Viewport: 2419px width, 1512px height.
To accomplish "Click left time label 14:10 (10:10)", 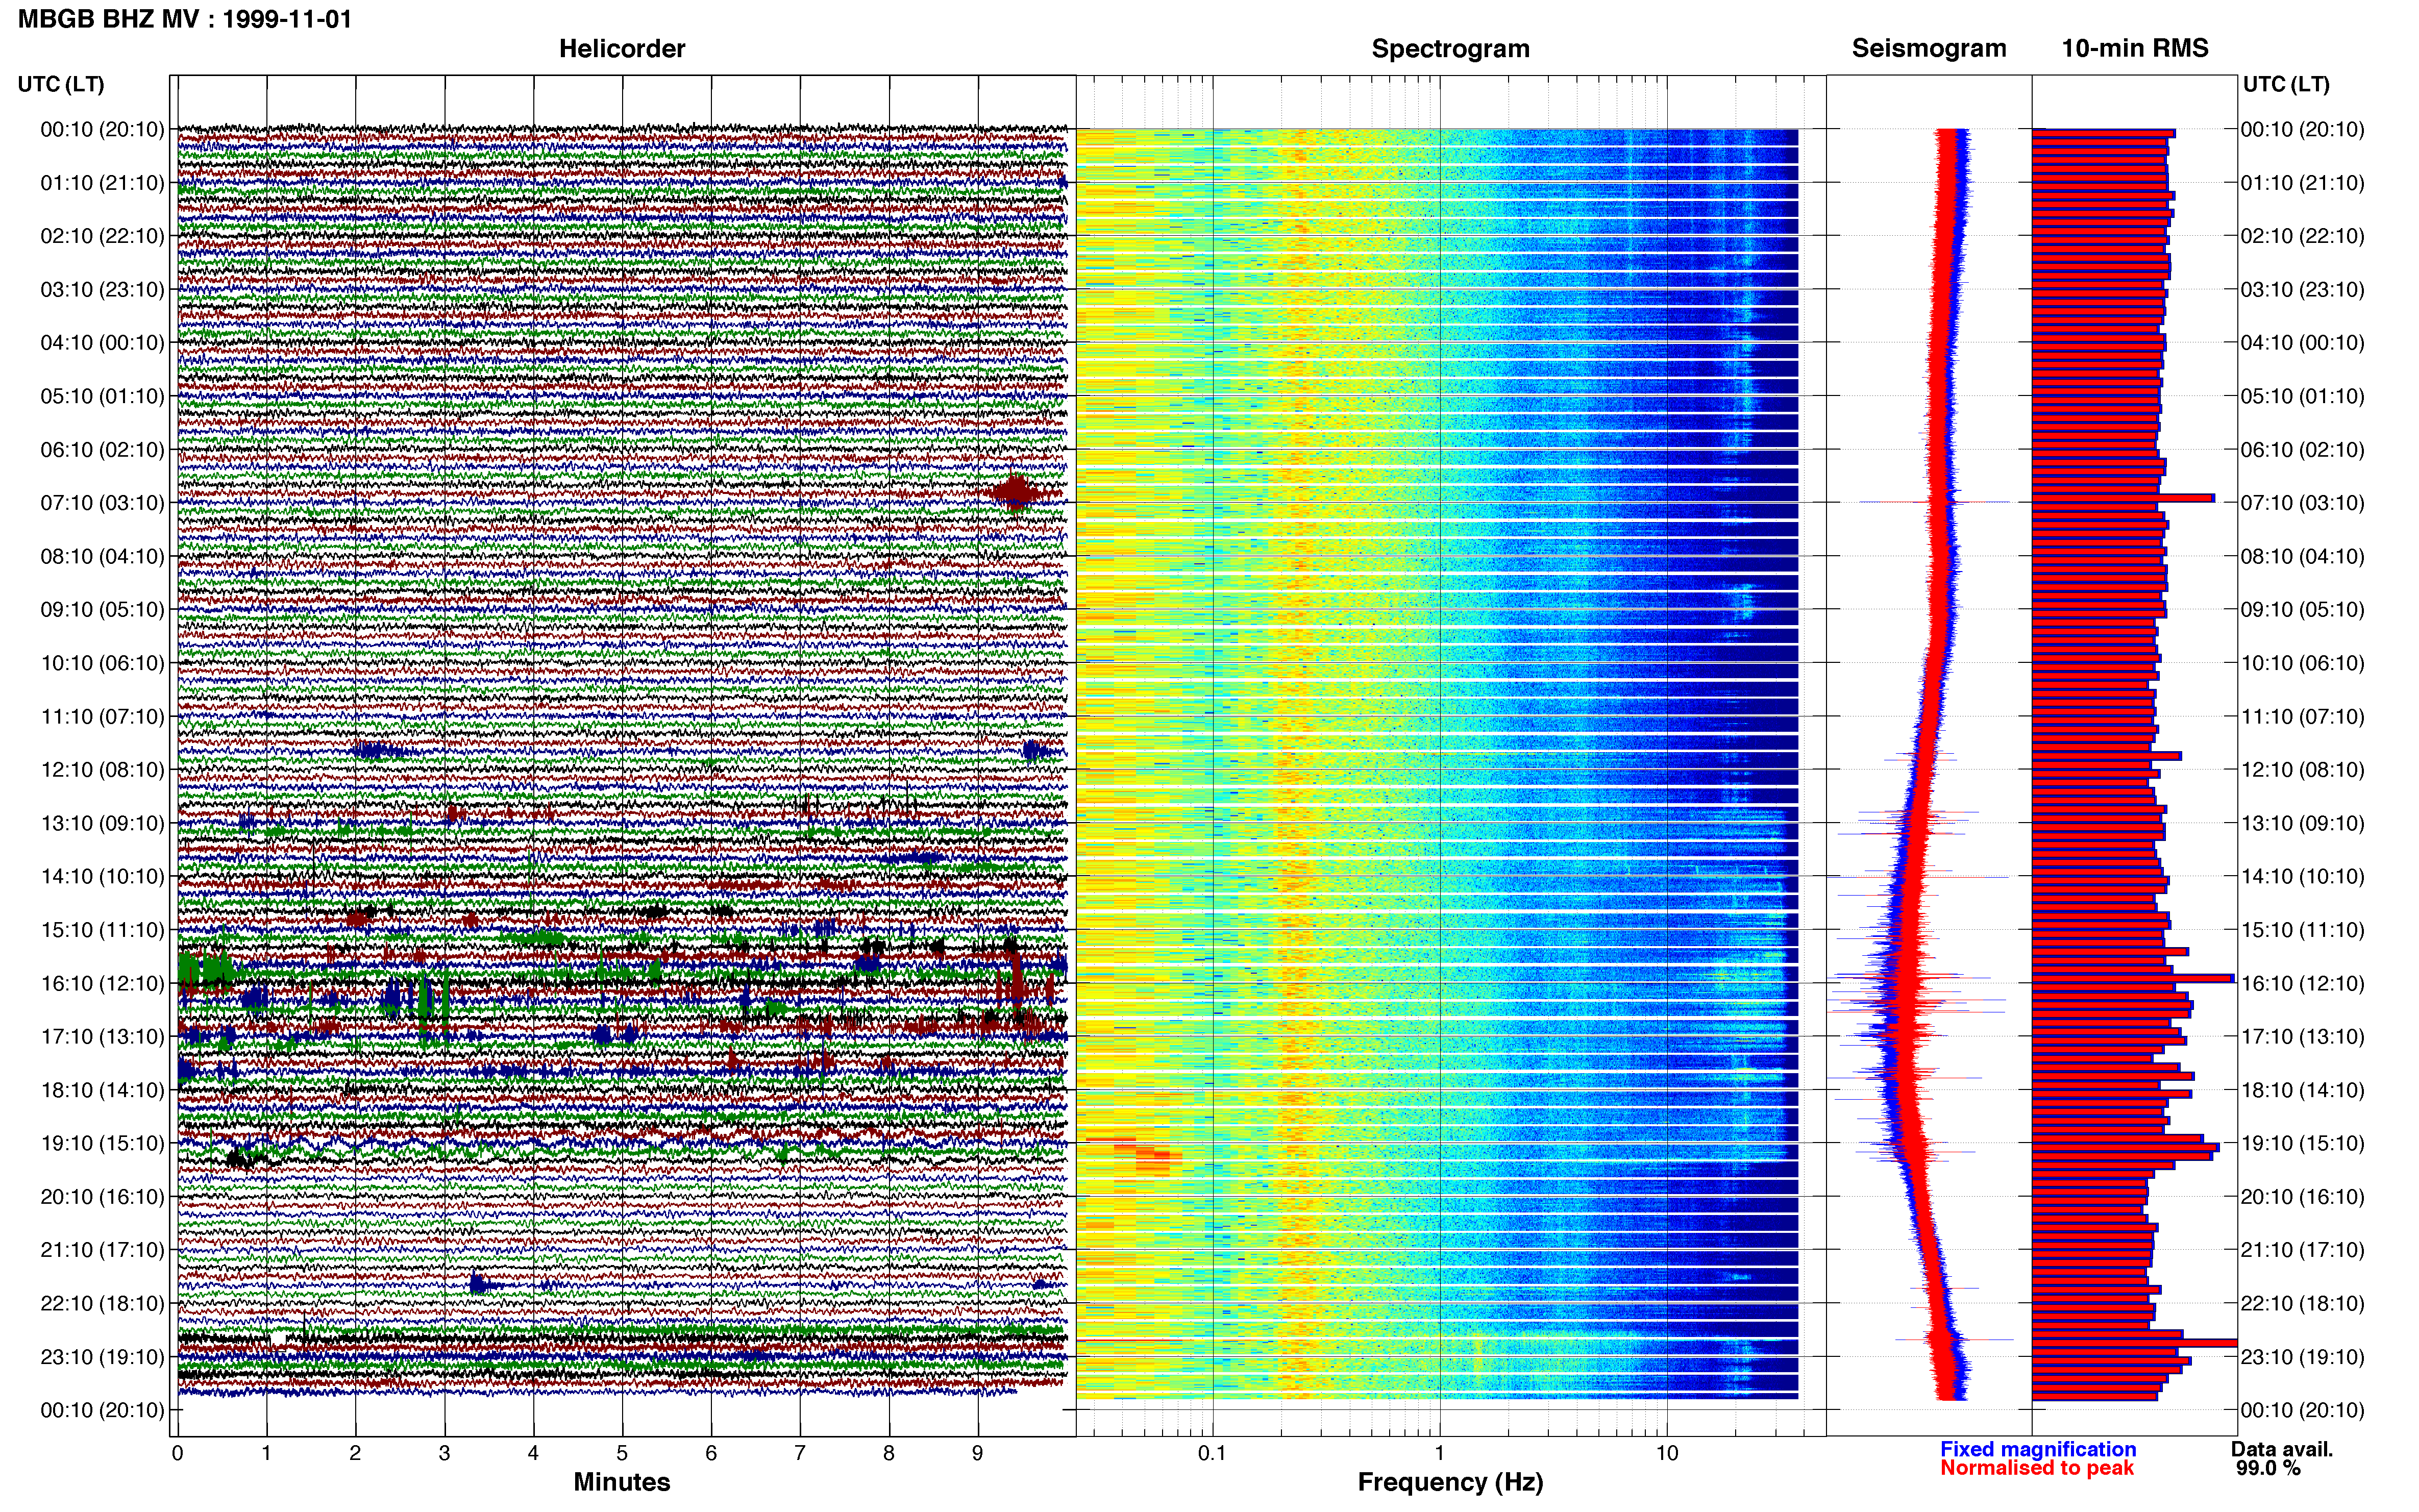I will 102,876.
